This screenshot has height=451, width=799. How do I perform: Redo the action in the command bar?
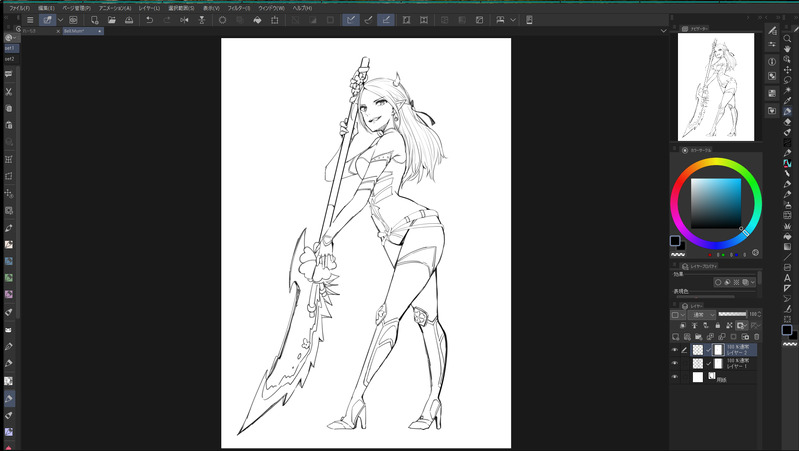pos(166,19)
